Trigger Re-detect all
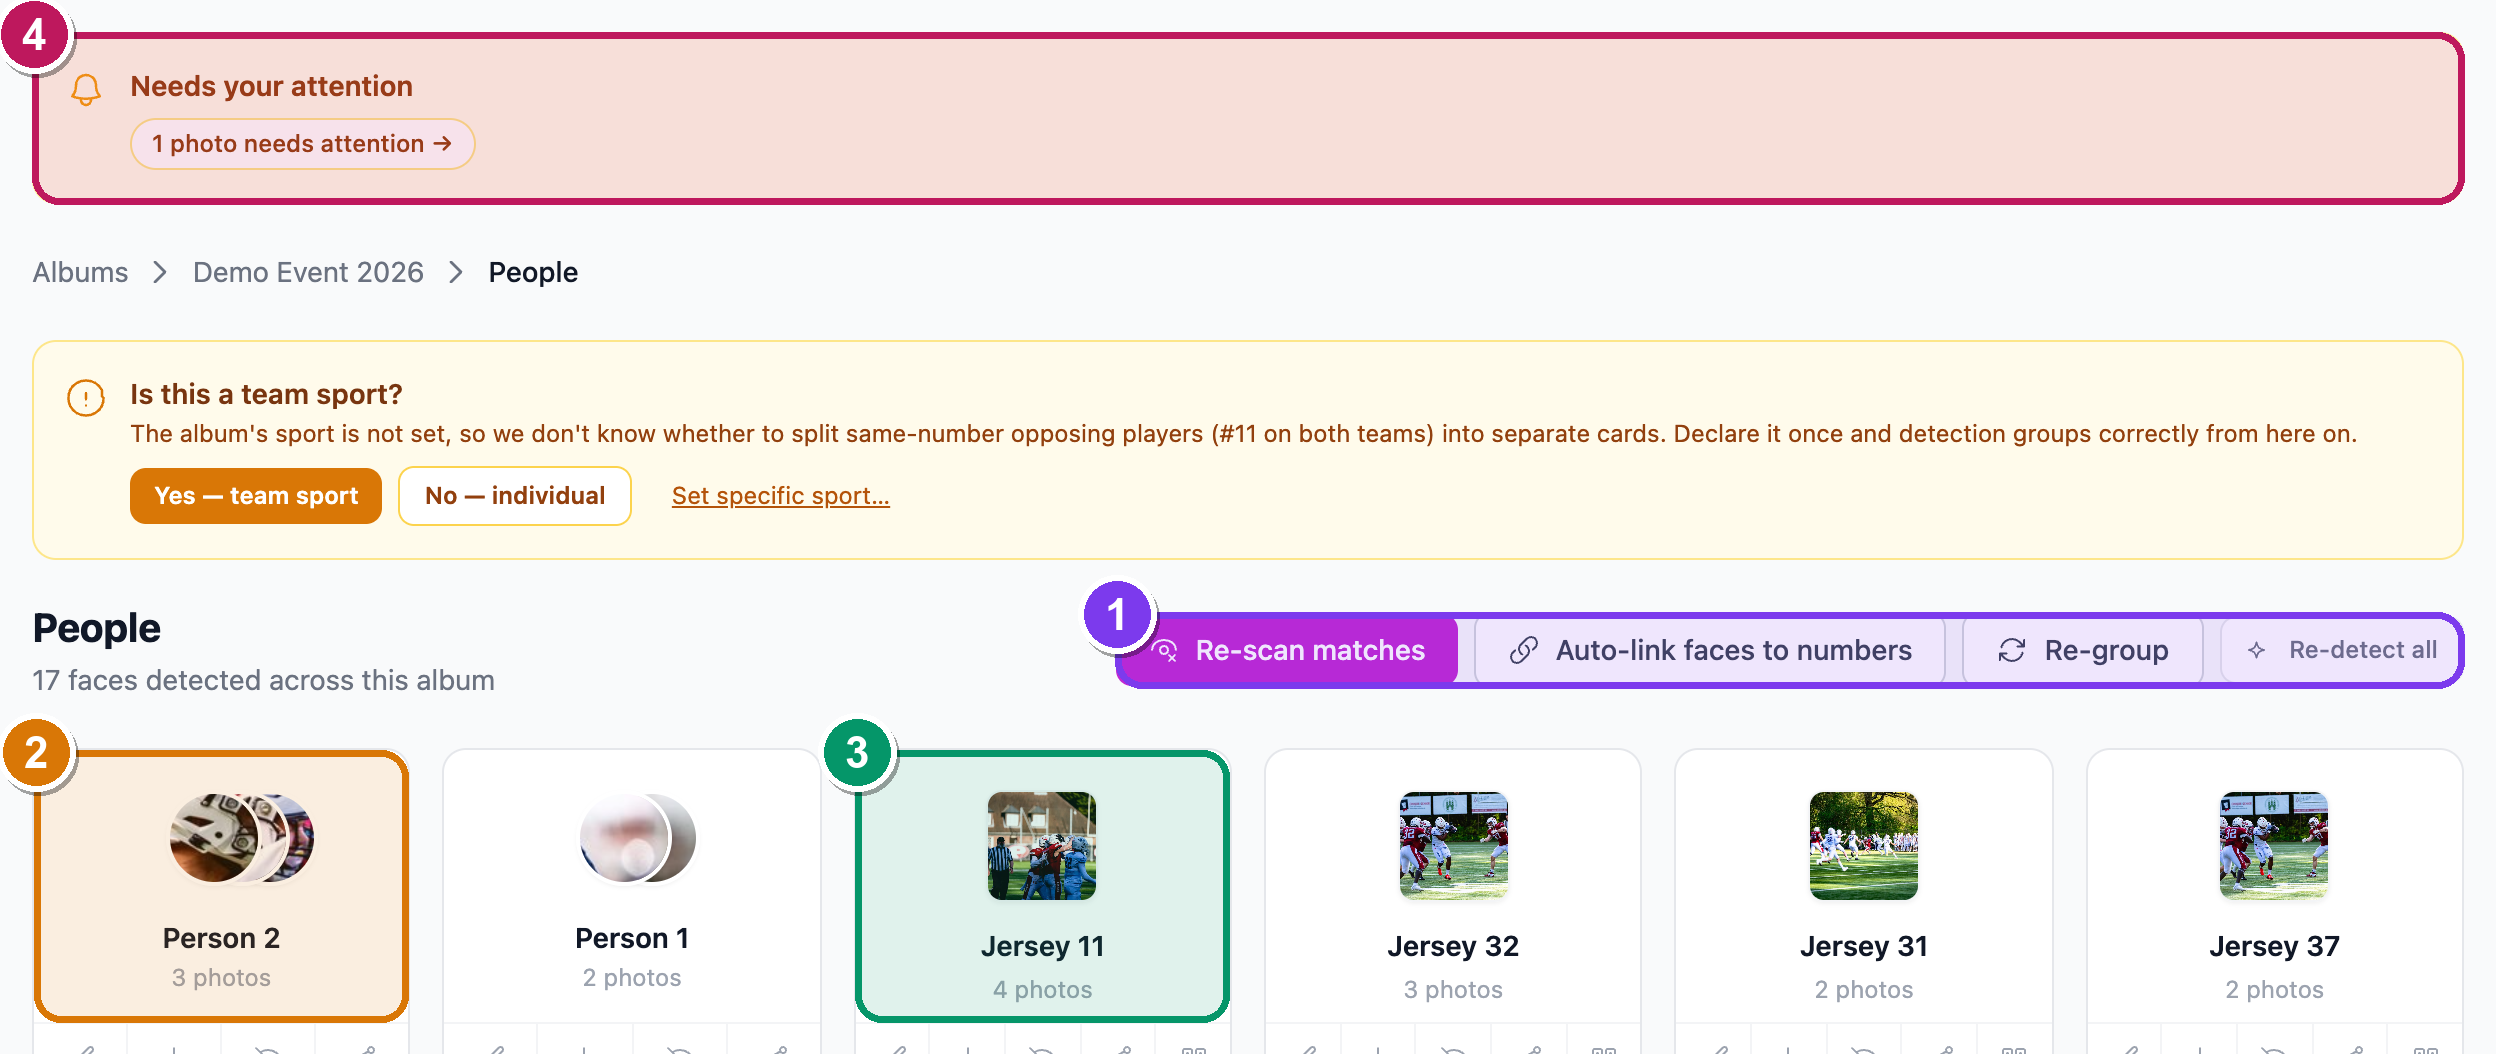Image resolution: width=2496 pixels, height=1054 pixels. point(2340,650)
